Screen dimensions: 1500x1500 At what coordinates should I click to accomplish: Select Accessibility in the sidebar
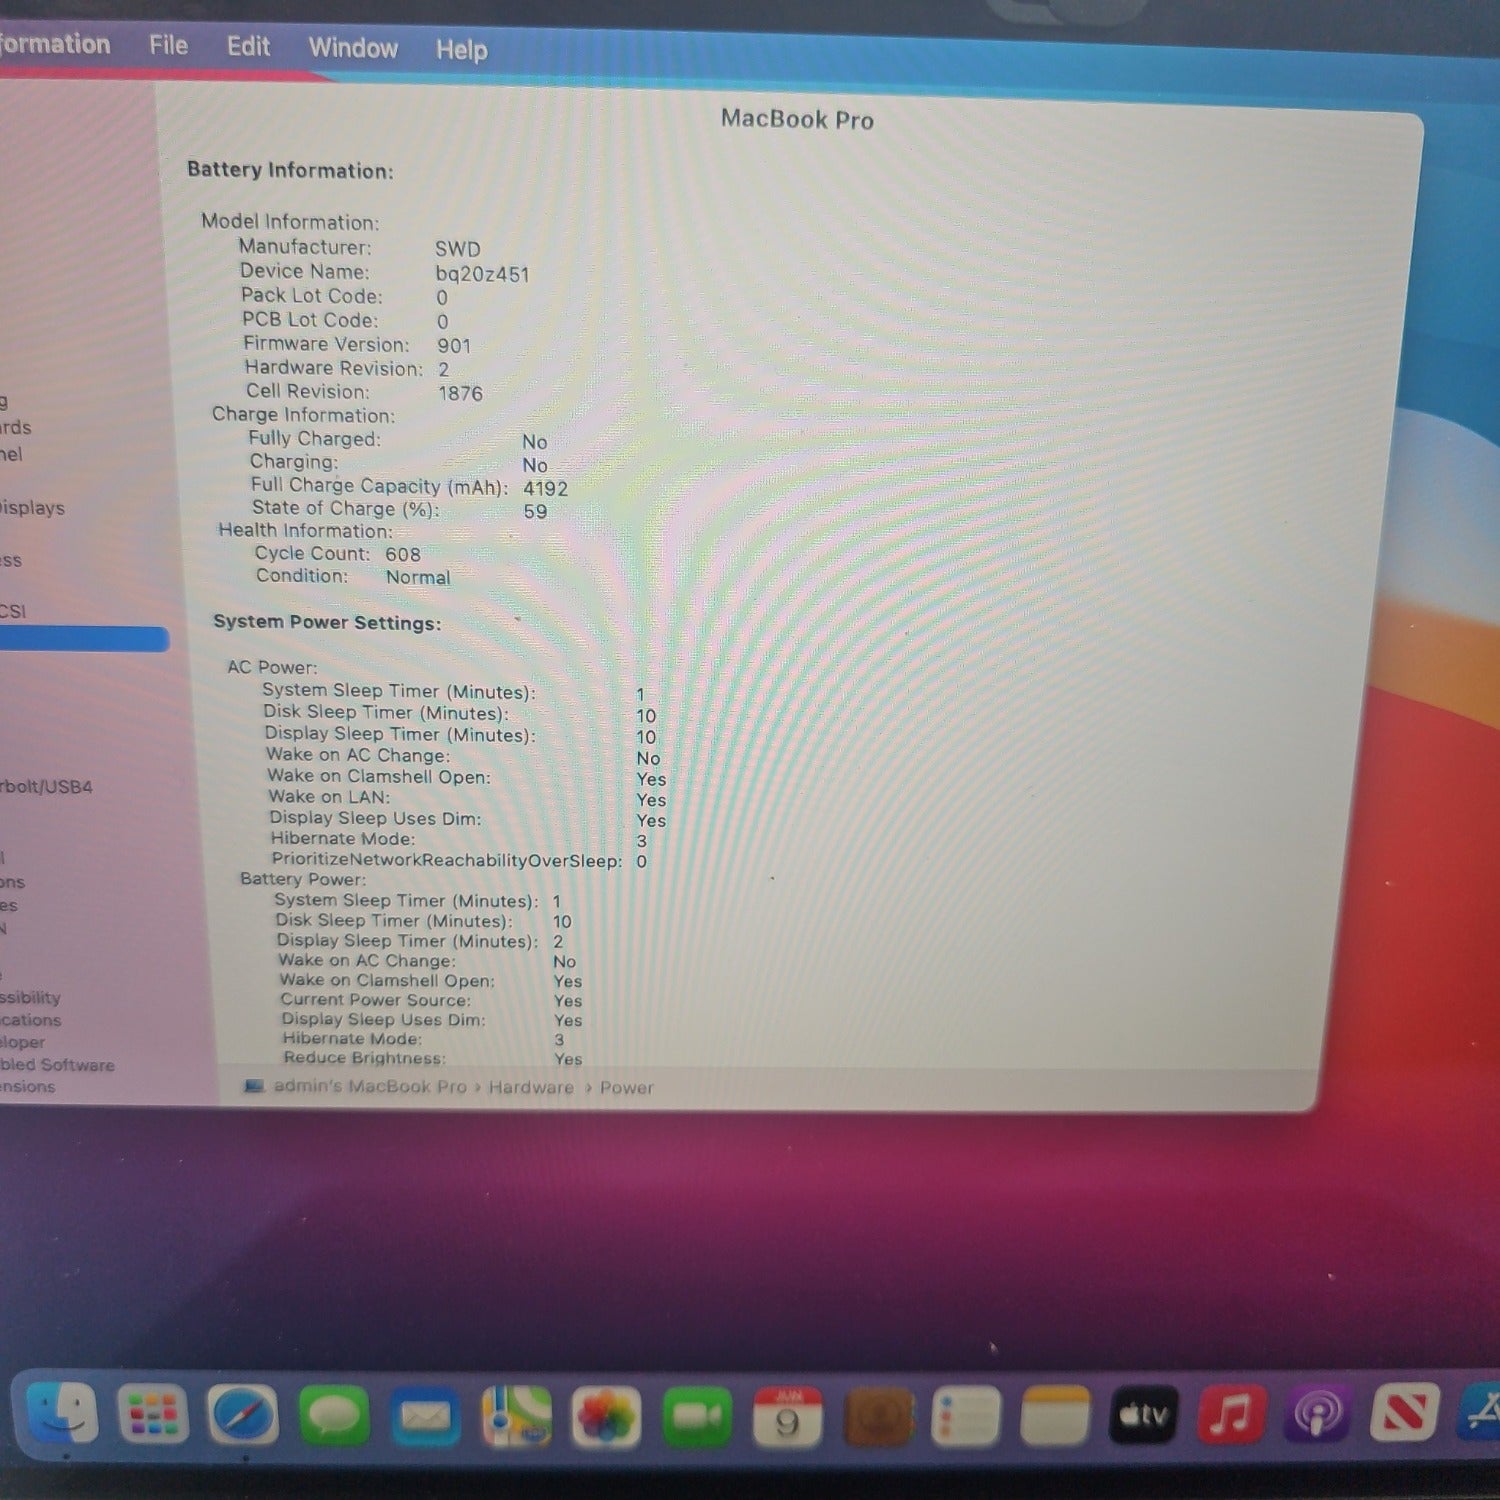30,998
